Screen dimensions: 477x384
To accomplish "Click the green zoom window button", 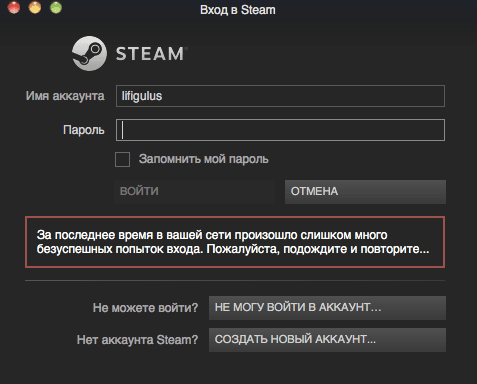I will coord(56,7).
